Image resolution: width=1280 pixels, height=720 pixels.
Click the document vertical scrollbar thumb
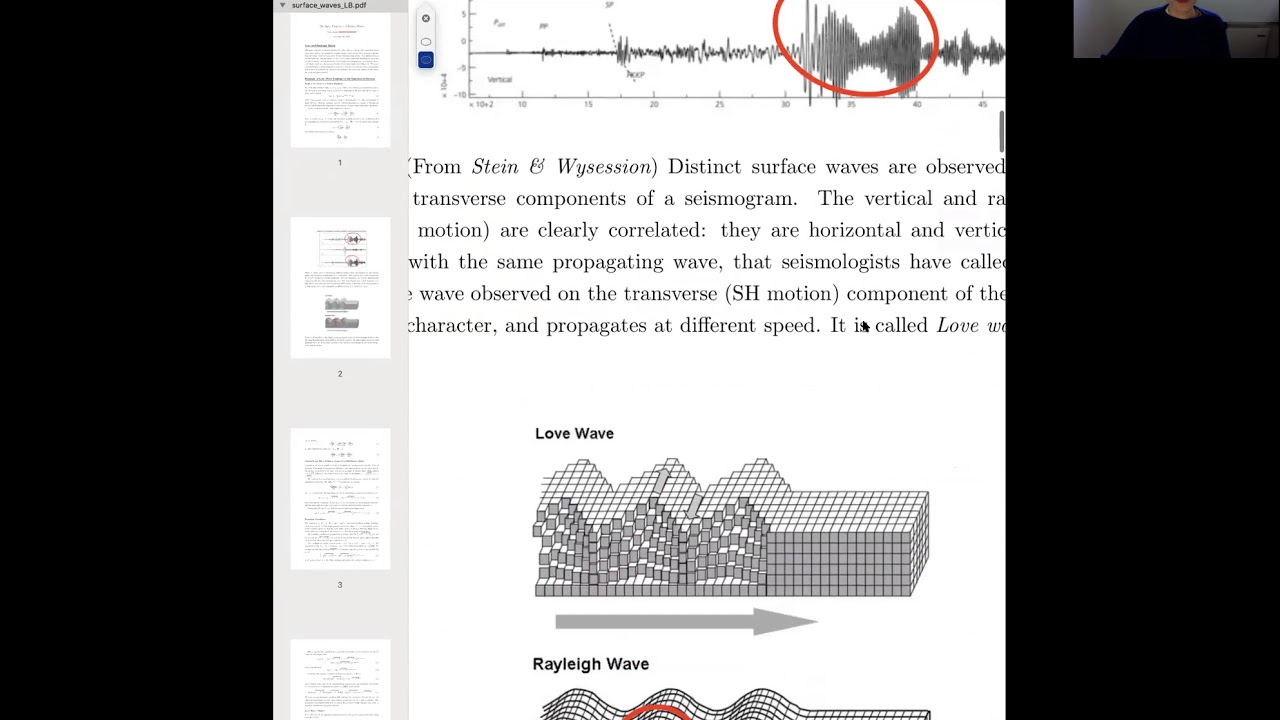coord(1001,132)
